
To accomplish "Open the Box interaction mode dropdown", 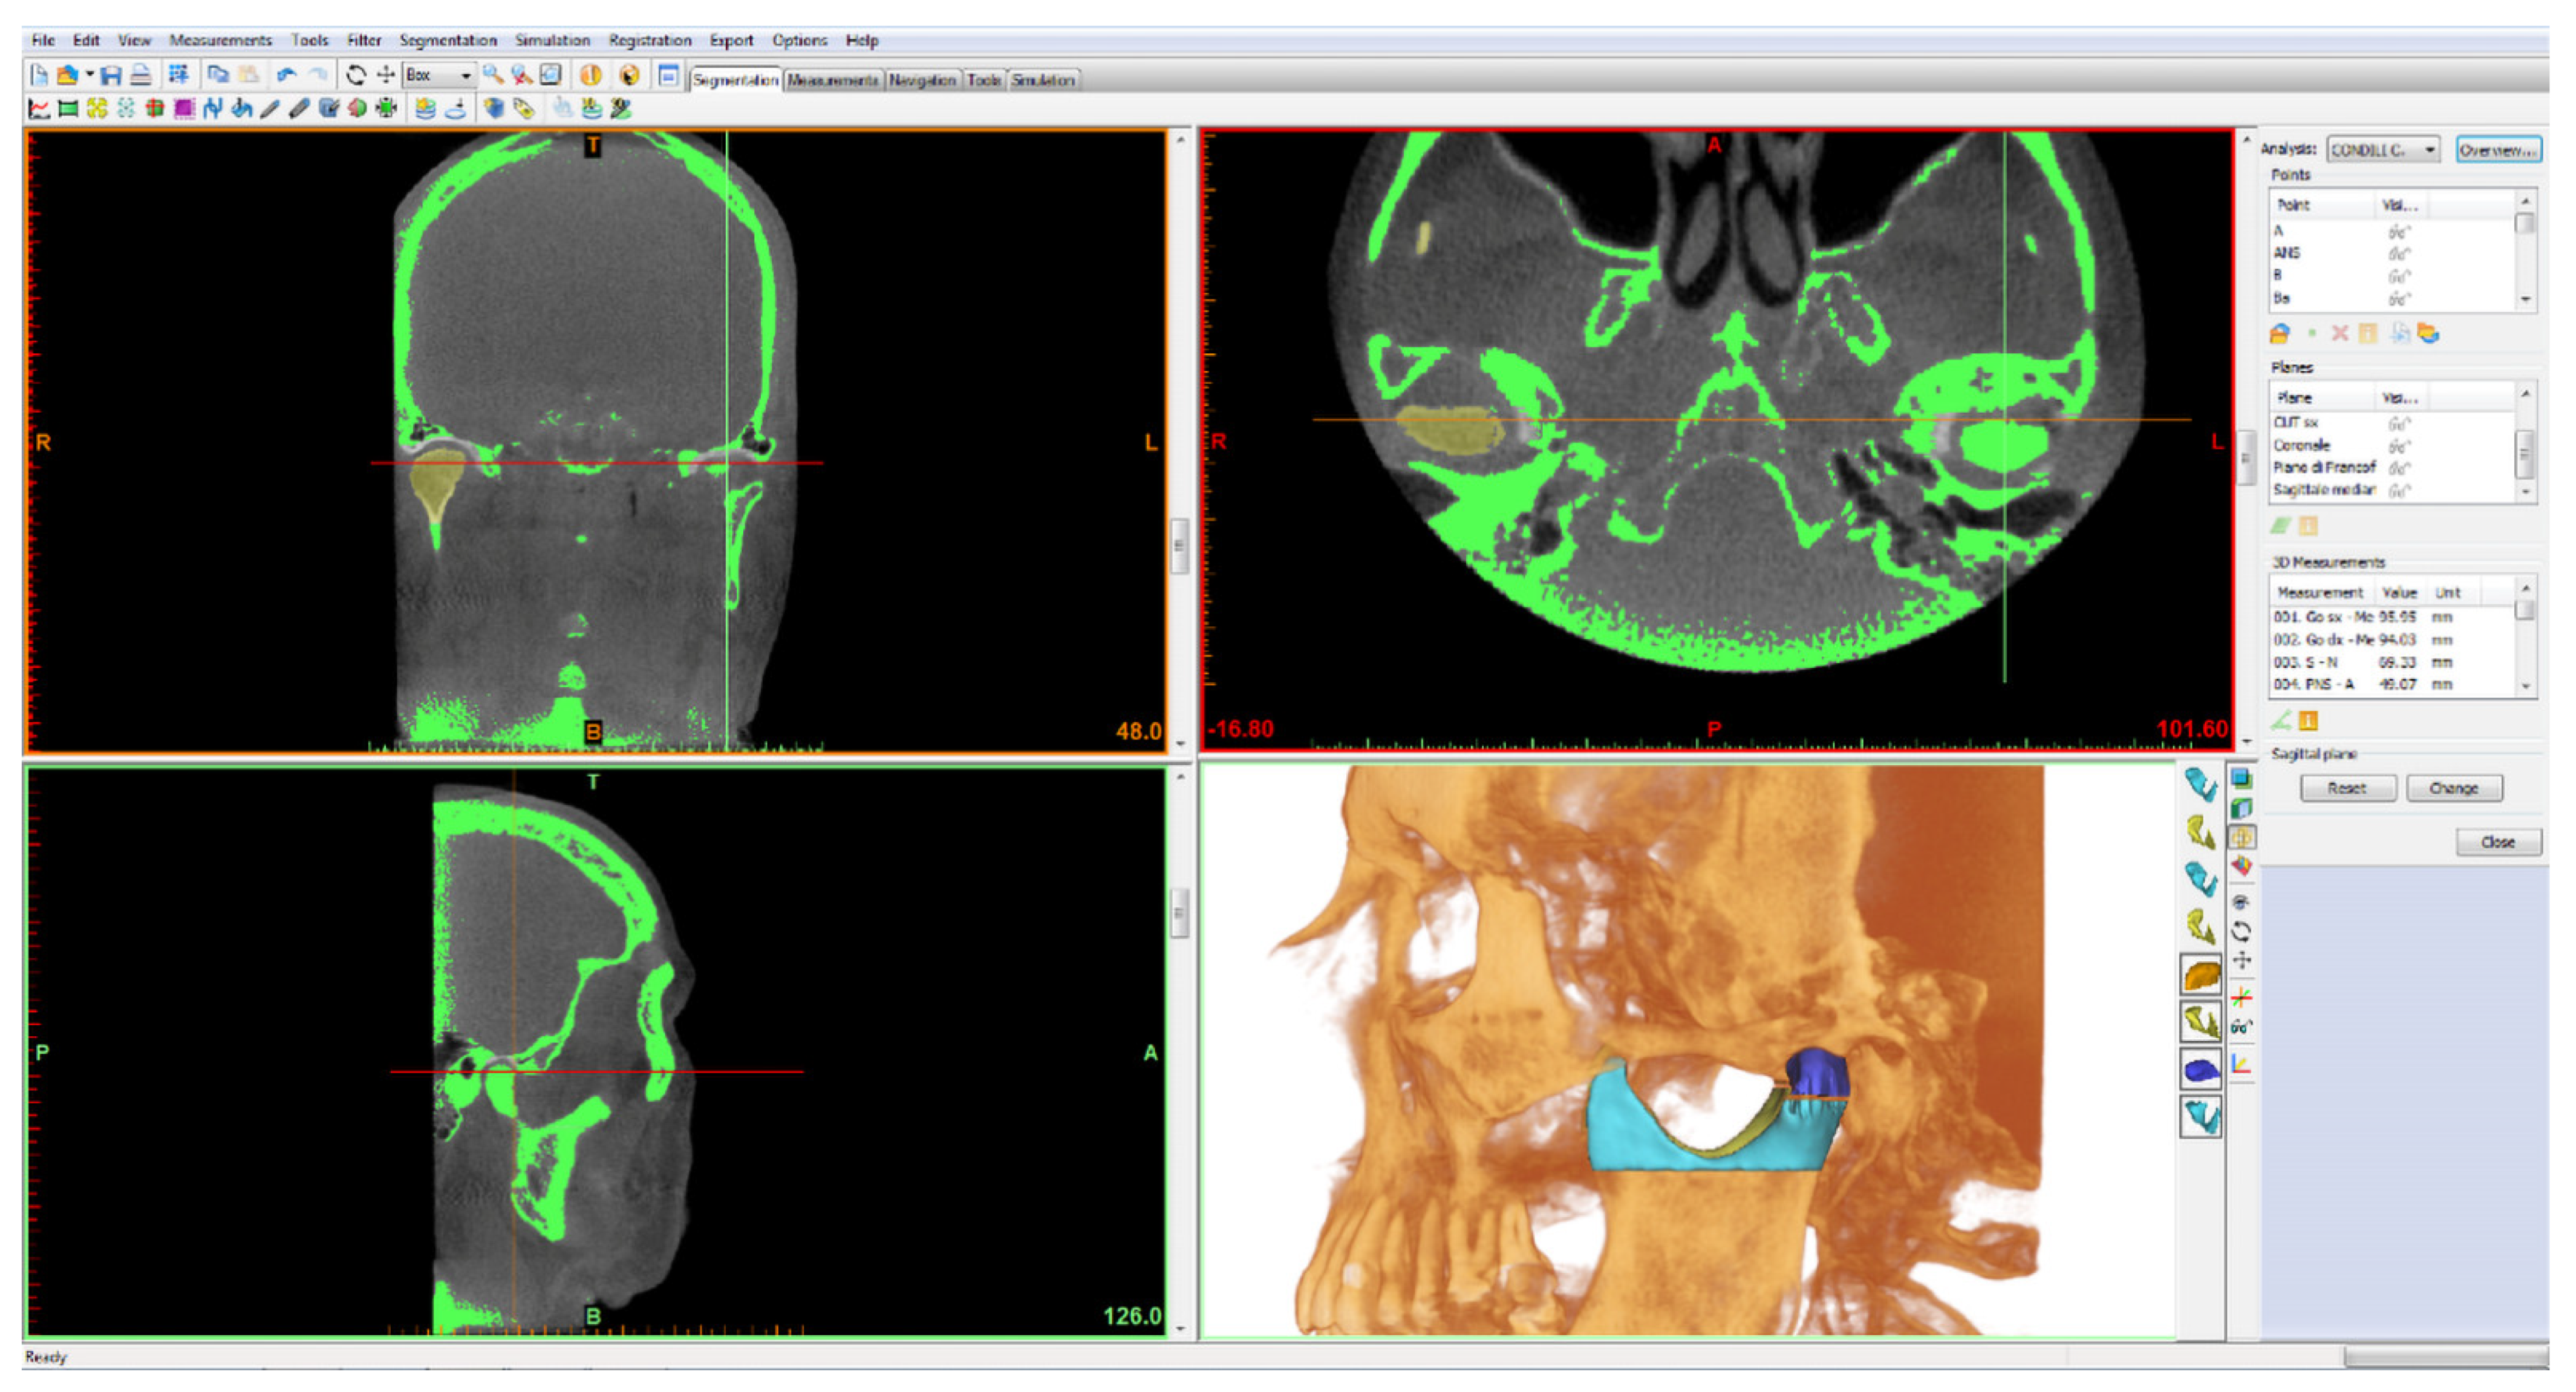I will [465, 76].
